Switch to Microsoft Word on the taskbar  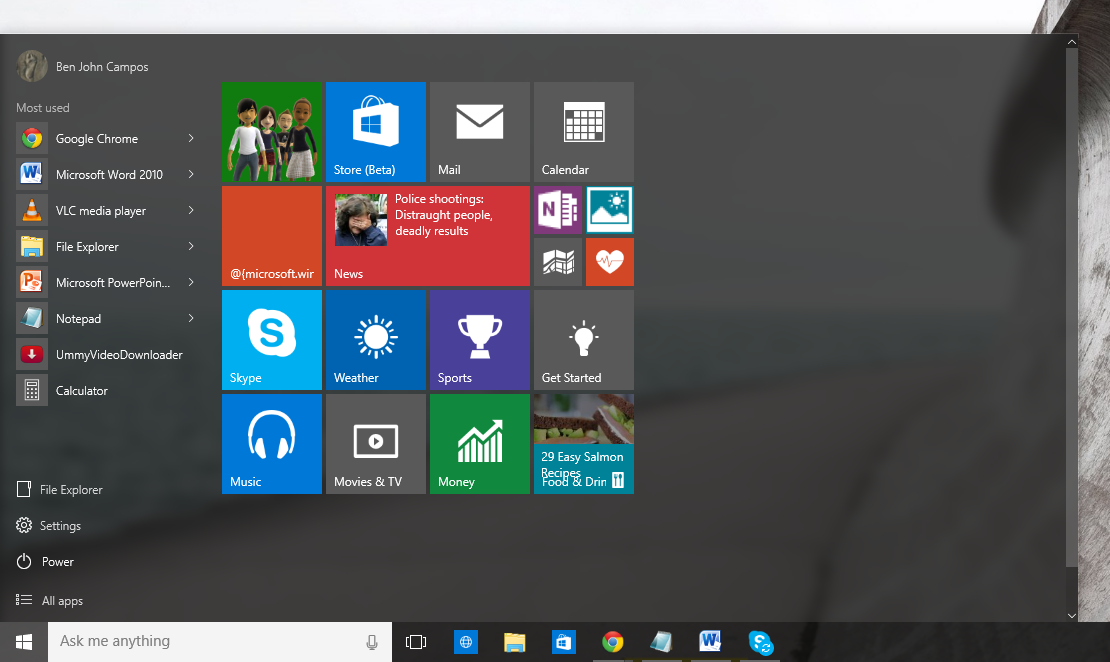[x=710, y=641]
